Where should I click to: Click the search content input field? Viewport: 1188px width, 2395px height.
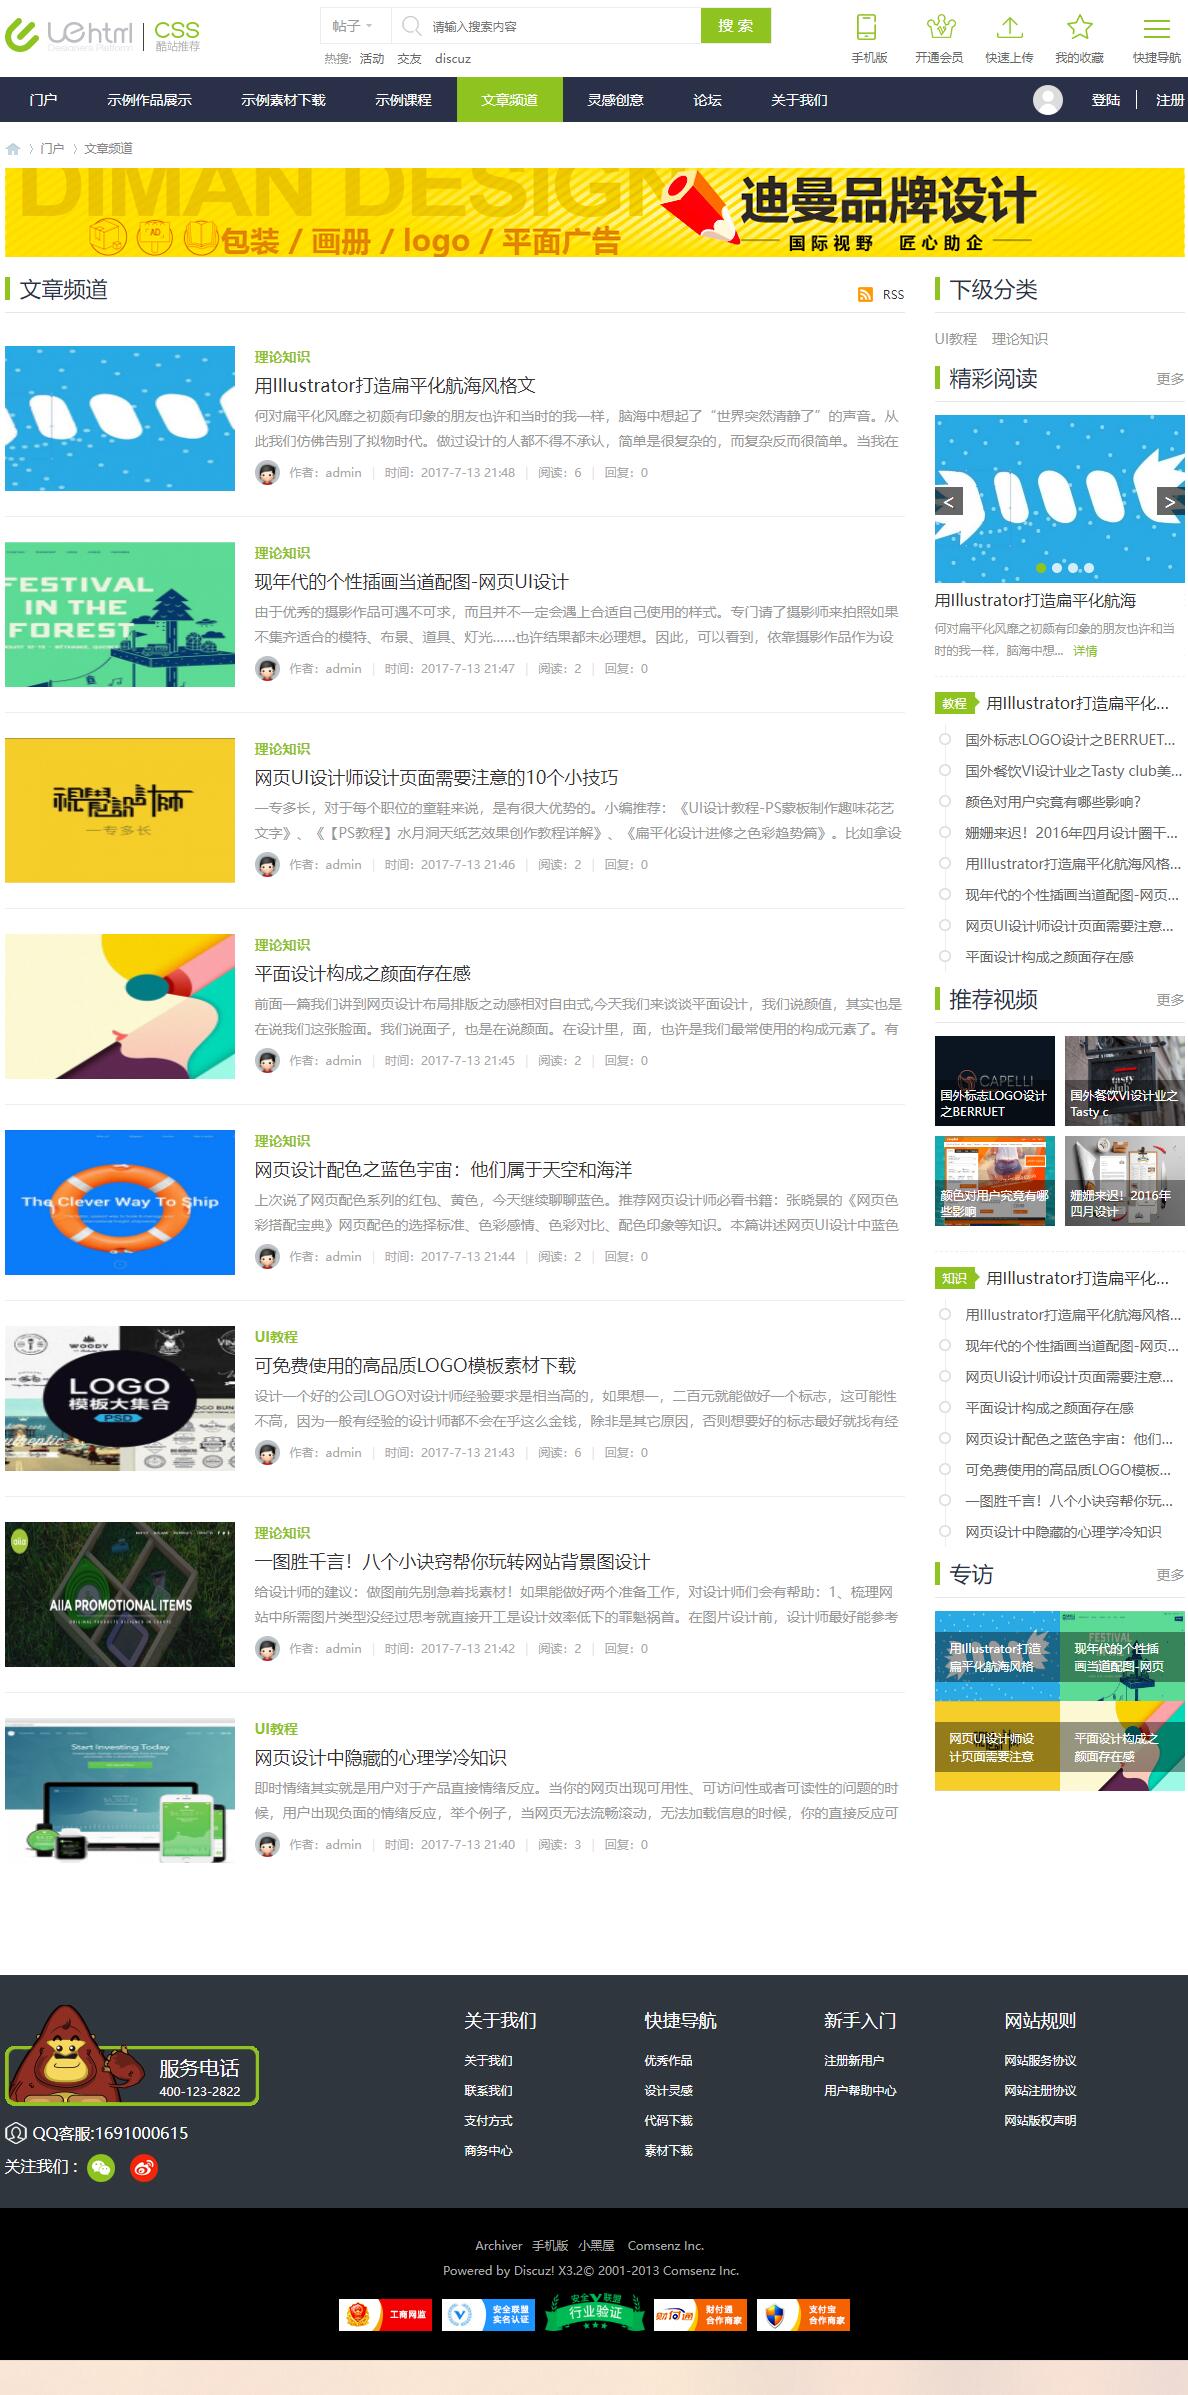[x=560, y=27]
